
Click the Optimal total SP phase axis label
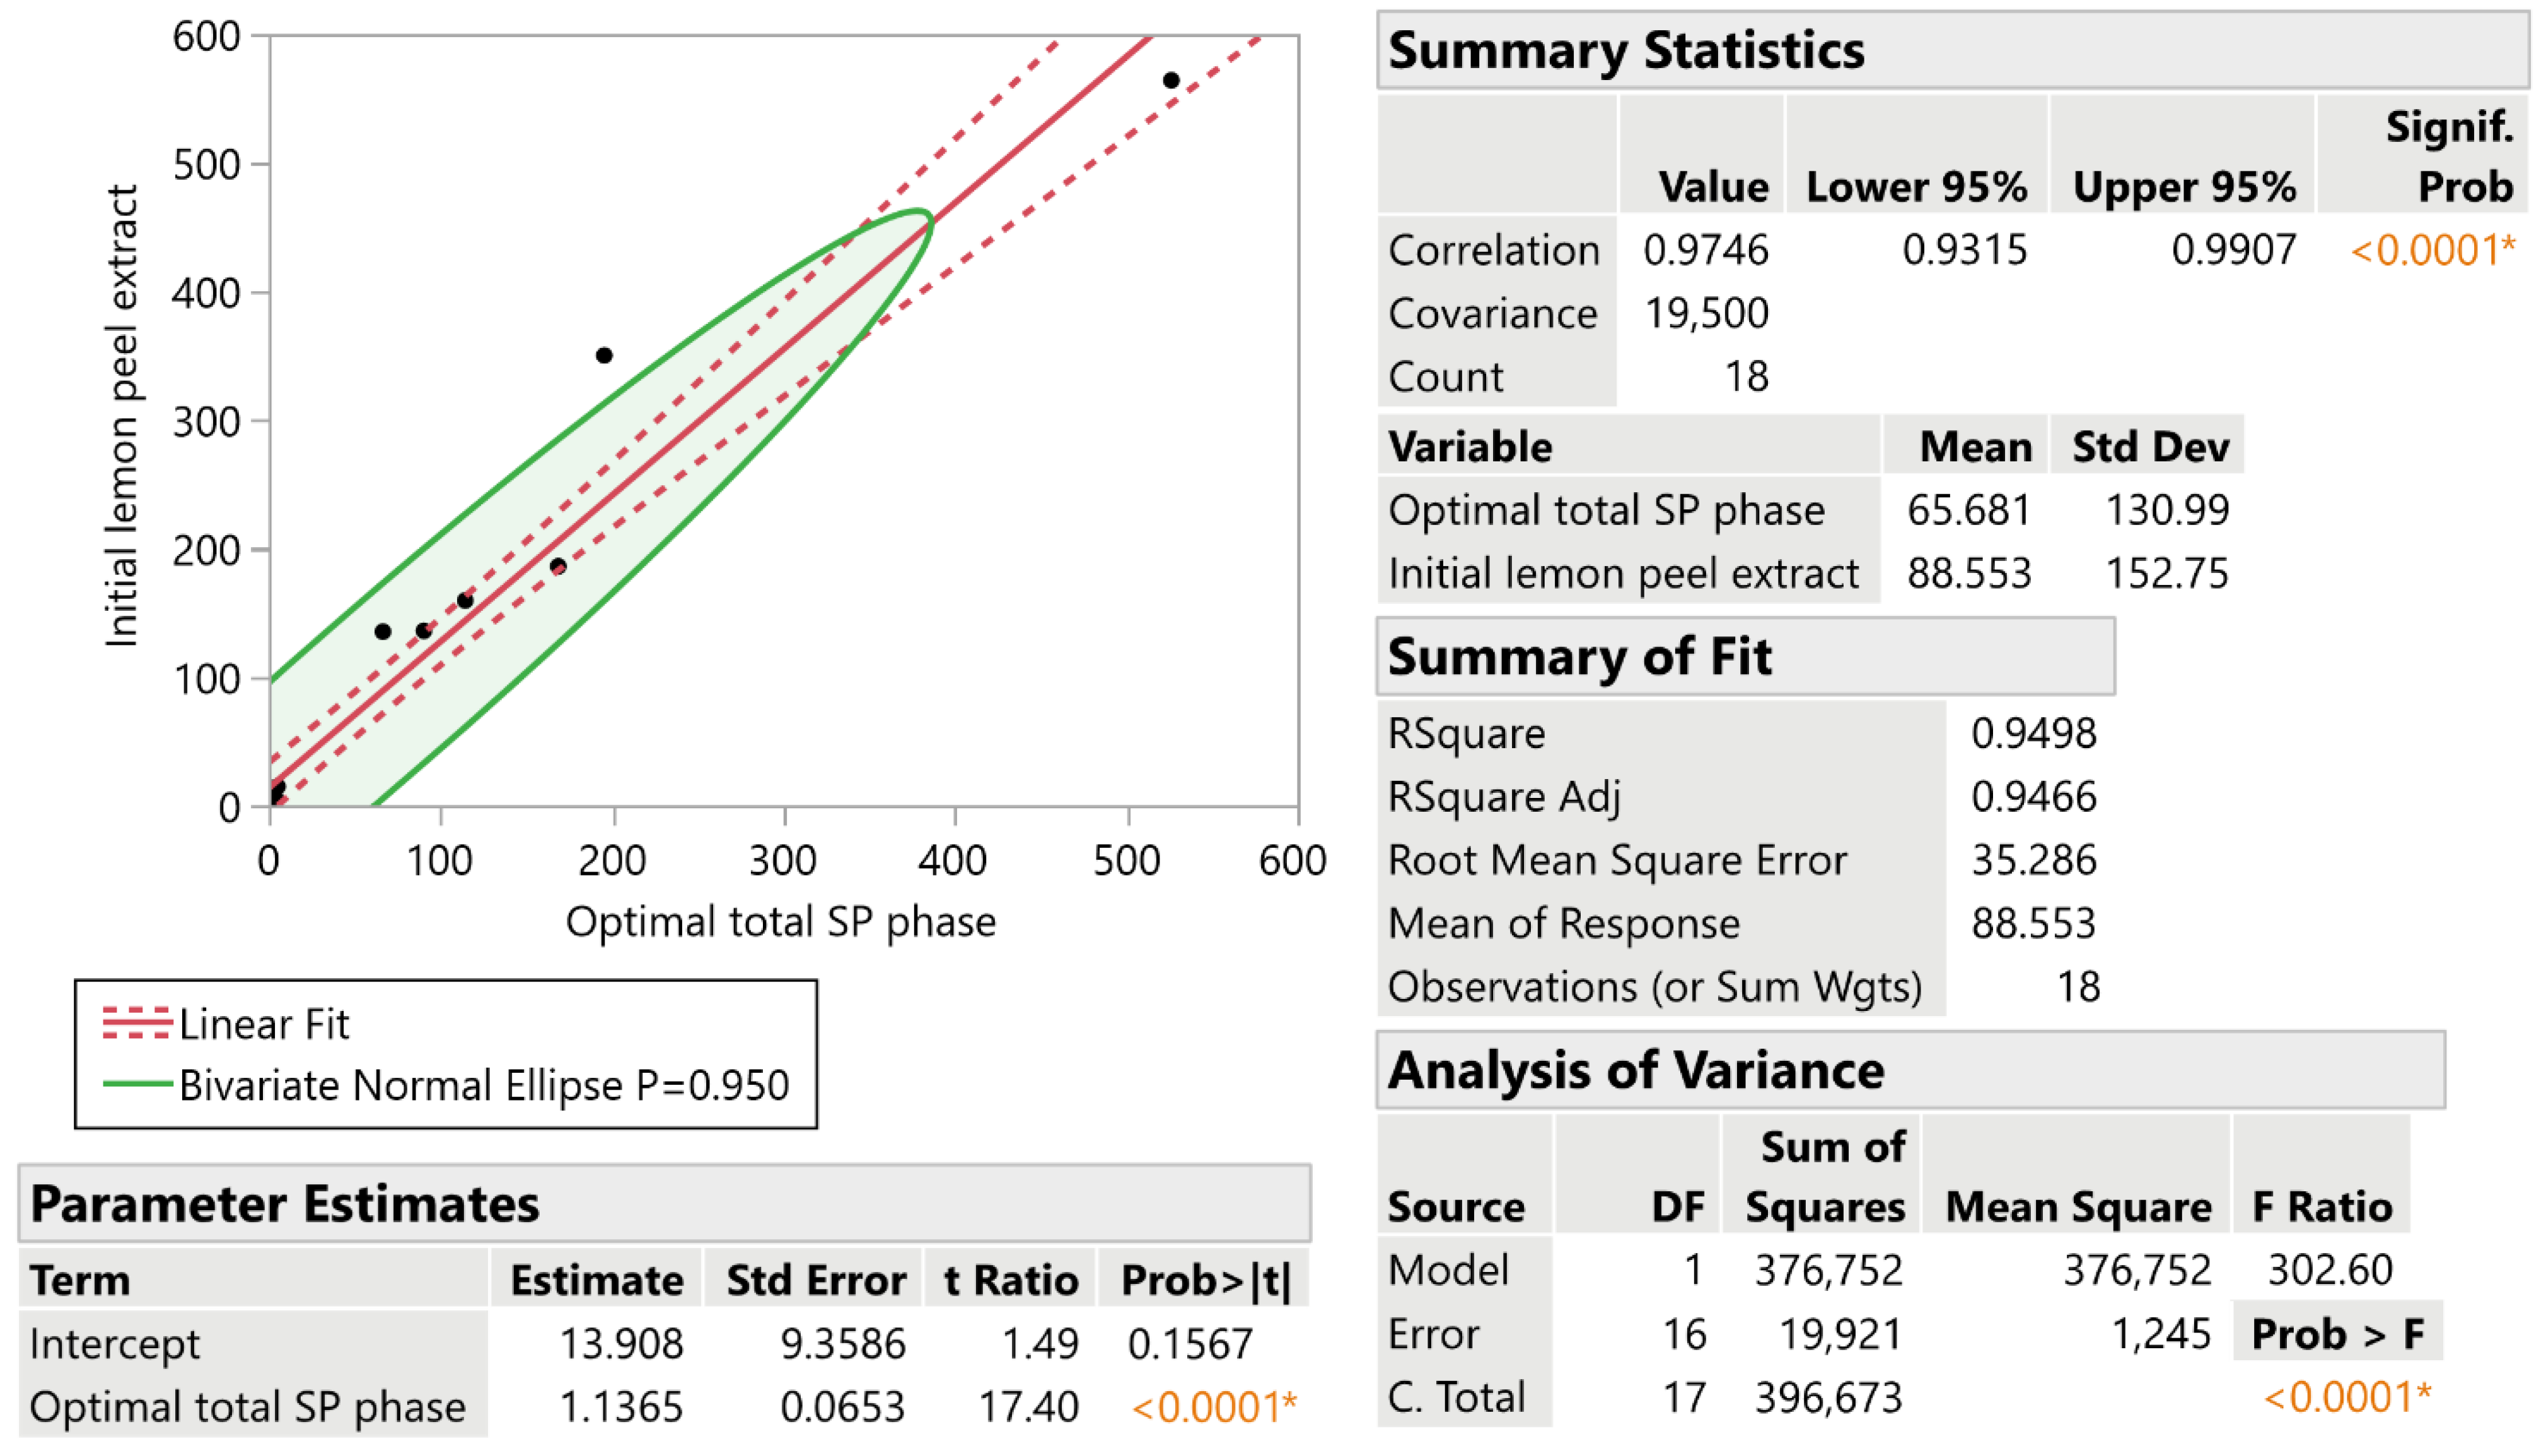781,921
